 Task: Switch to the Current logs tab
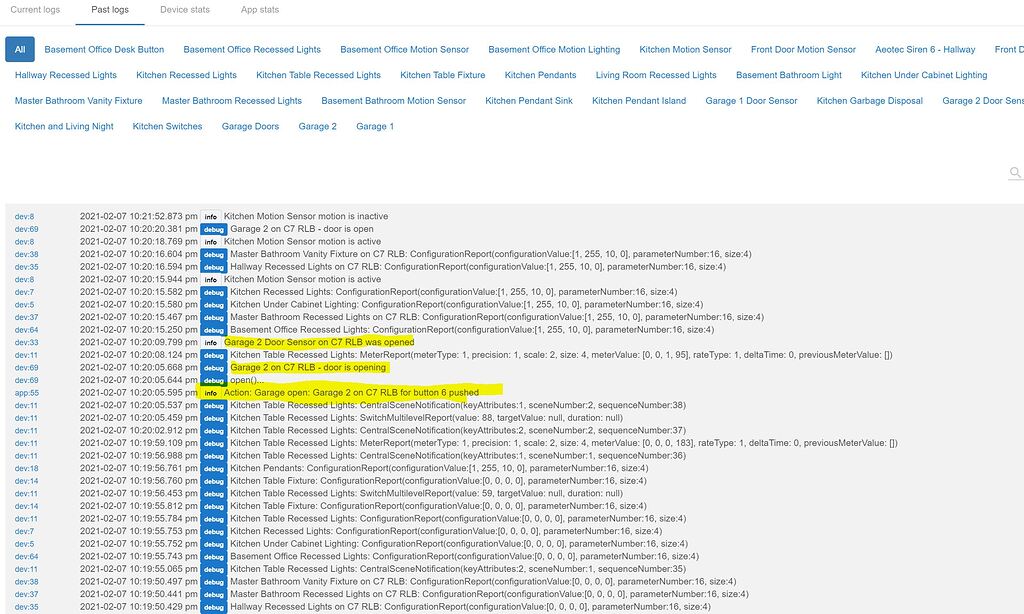pyautogui.click(x=35, y=10)
